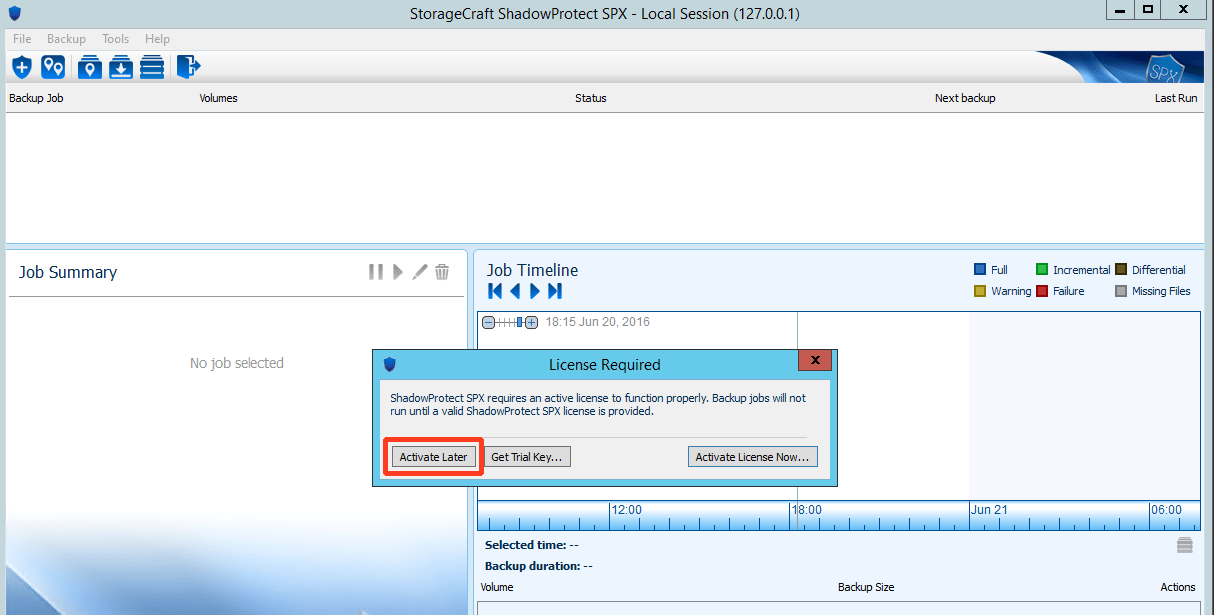Zoom in the timeline with plus control
This screenshot has width=1214, height=615.
[x=531, y=322]
